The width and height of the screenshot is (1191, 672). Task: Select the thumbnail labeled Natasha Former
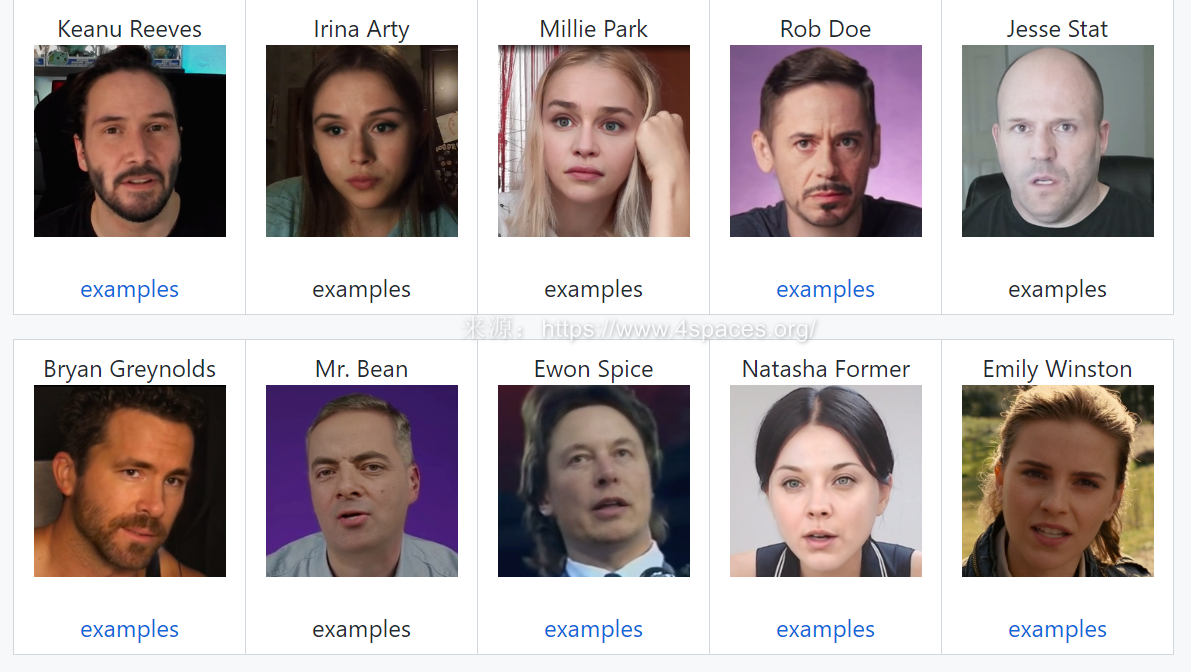coord(826,481)
